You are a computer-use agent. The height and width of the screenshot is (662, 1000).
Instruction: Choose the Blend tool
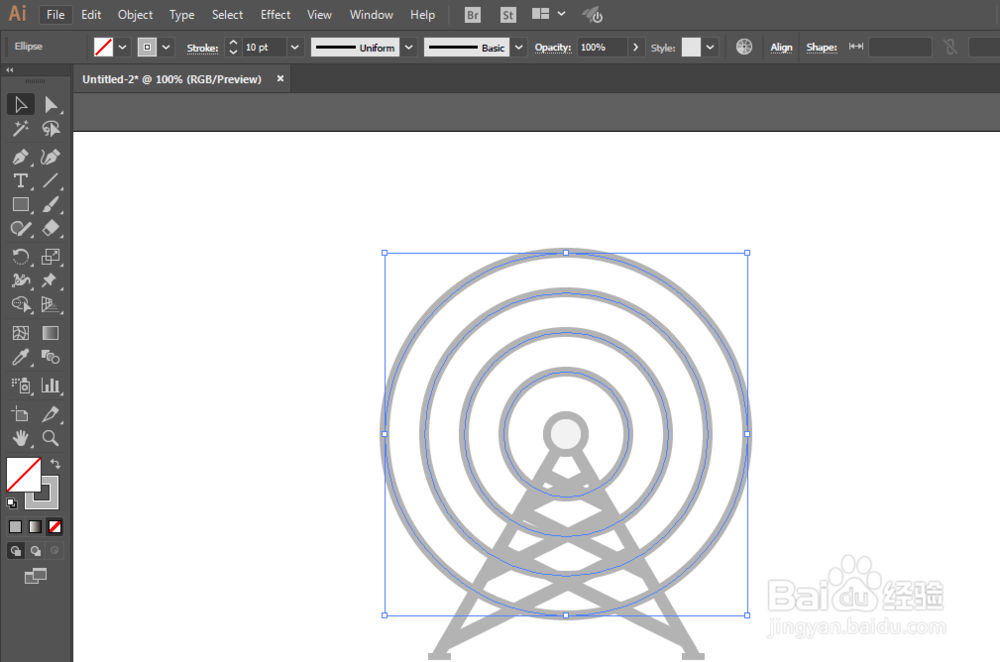(50, 357)
